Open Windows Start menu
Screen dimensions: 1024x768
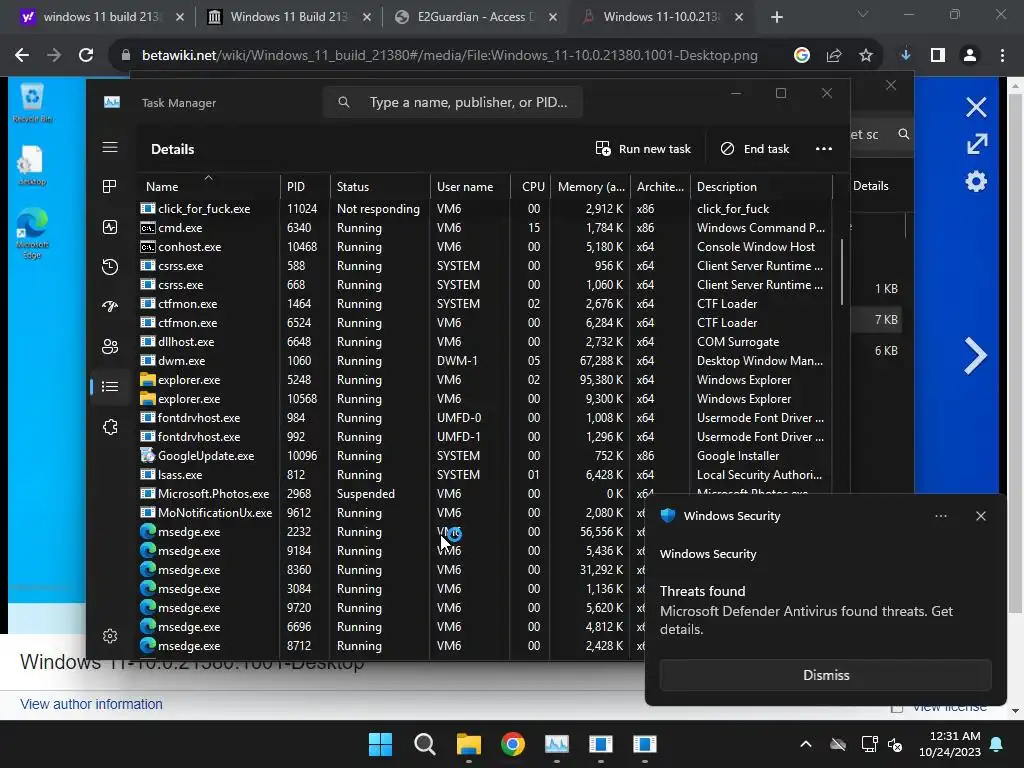tap(380, 744)
